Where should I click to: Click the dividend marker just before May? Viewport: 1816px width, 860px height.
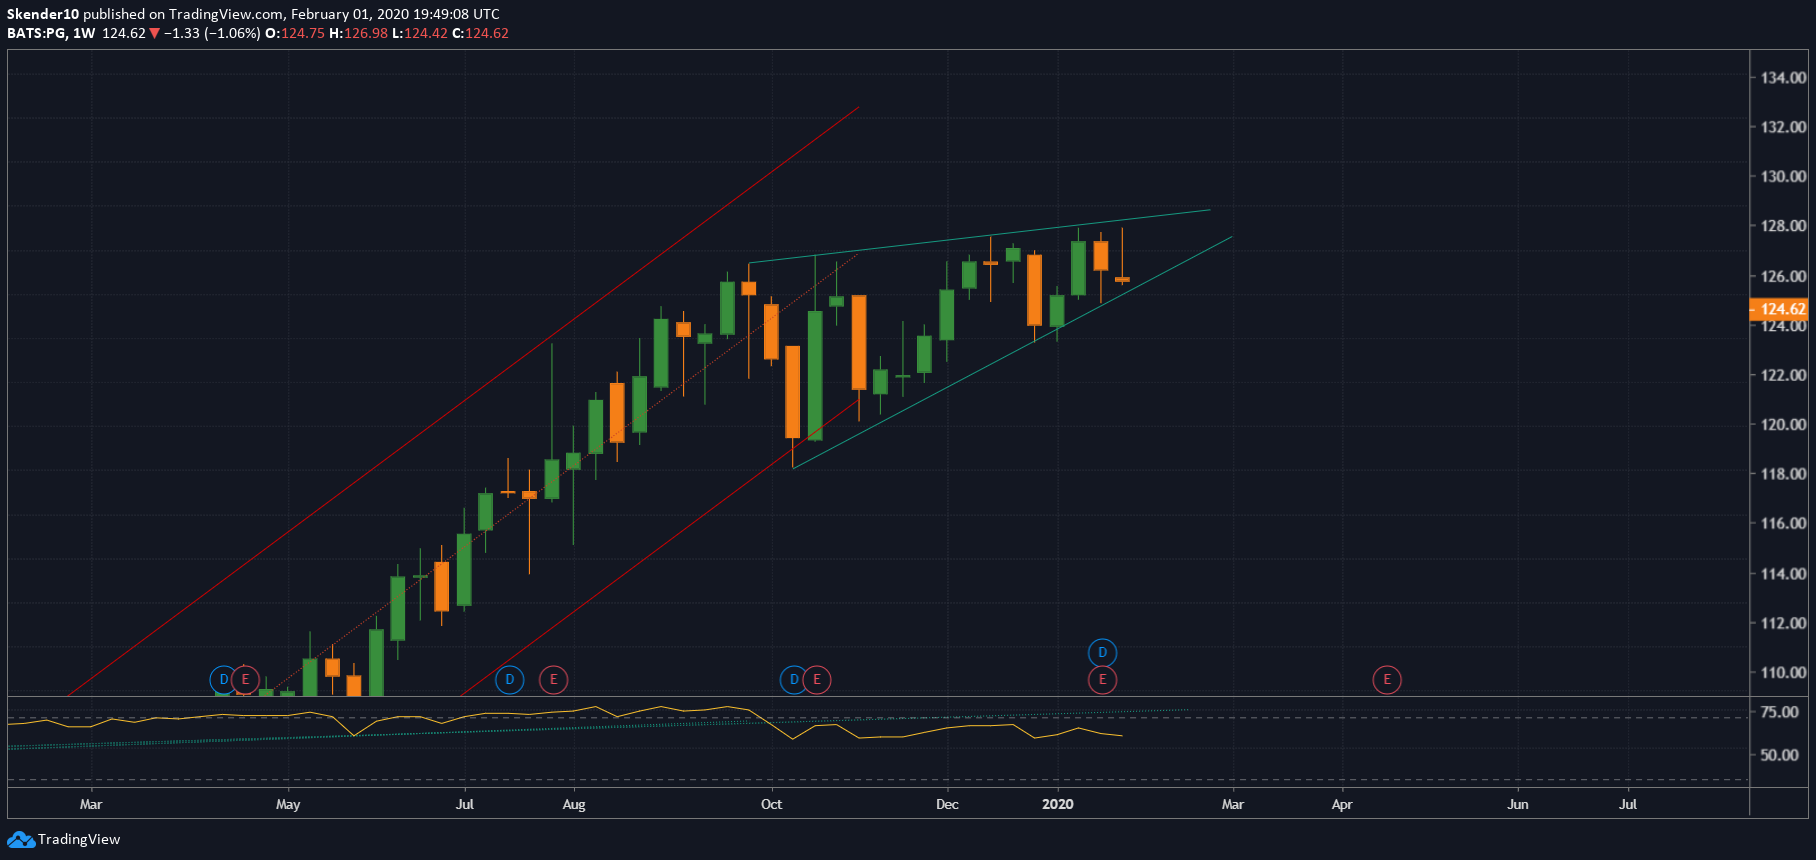[x=223, y=680]
